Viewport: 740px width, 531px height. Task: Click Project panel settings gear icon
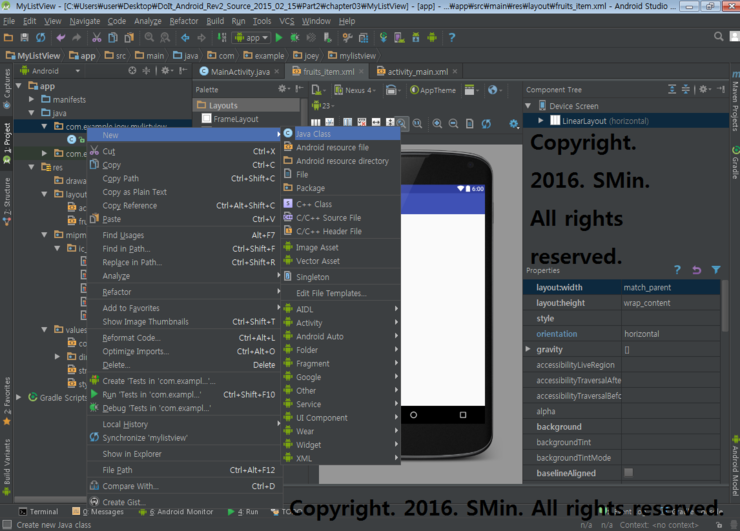tap(166, 70)
